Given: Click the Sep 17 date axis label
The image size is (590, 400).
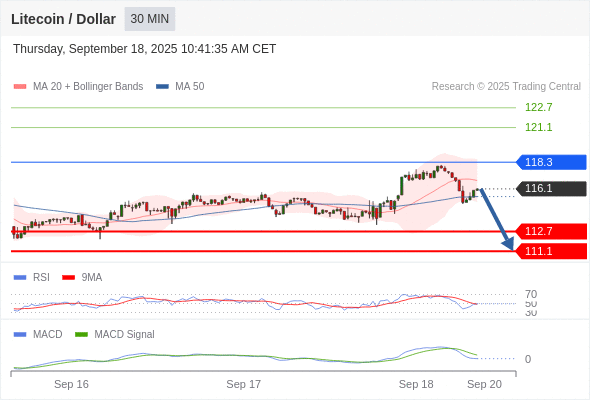Looking at the screenshot, I should point(243,384).
